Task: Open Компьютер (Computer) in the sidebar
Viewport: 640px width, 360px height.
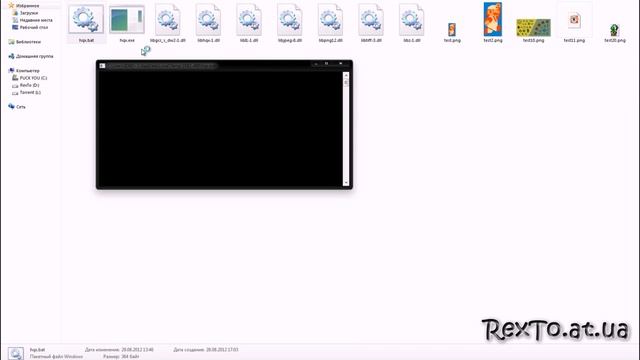Action: (x=24, y=71)
